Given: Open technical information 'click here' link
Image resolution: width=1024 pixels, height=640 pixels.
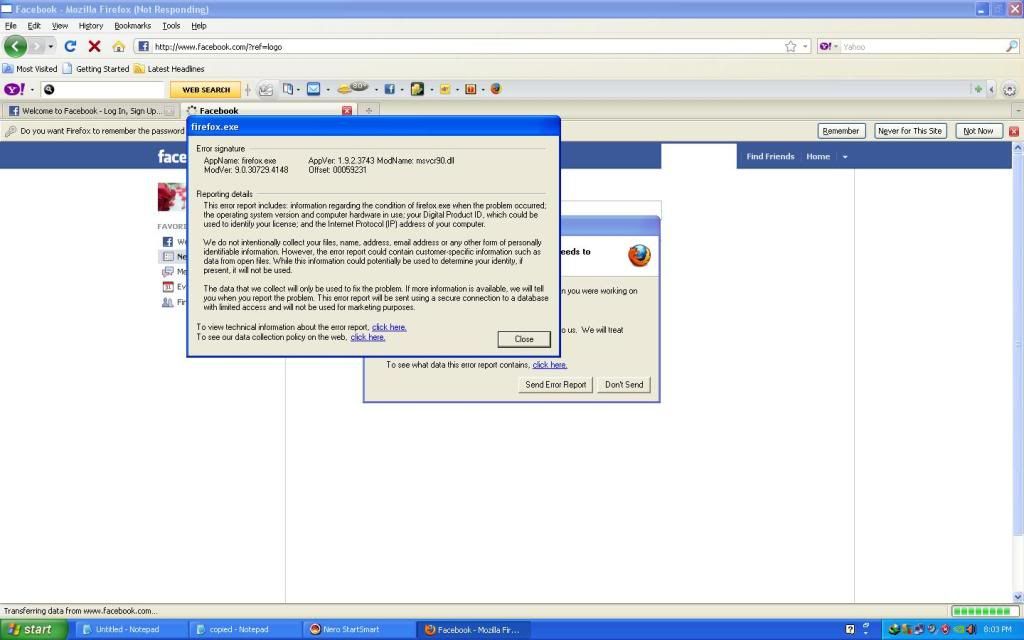Looking at the screenshot, I should 389,327.
